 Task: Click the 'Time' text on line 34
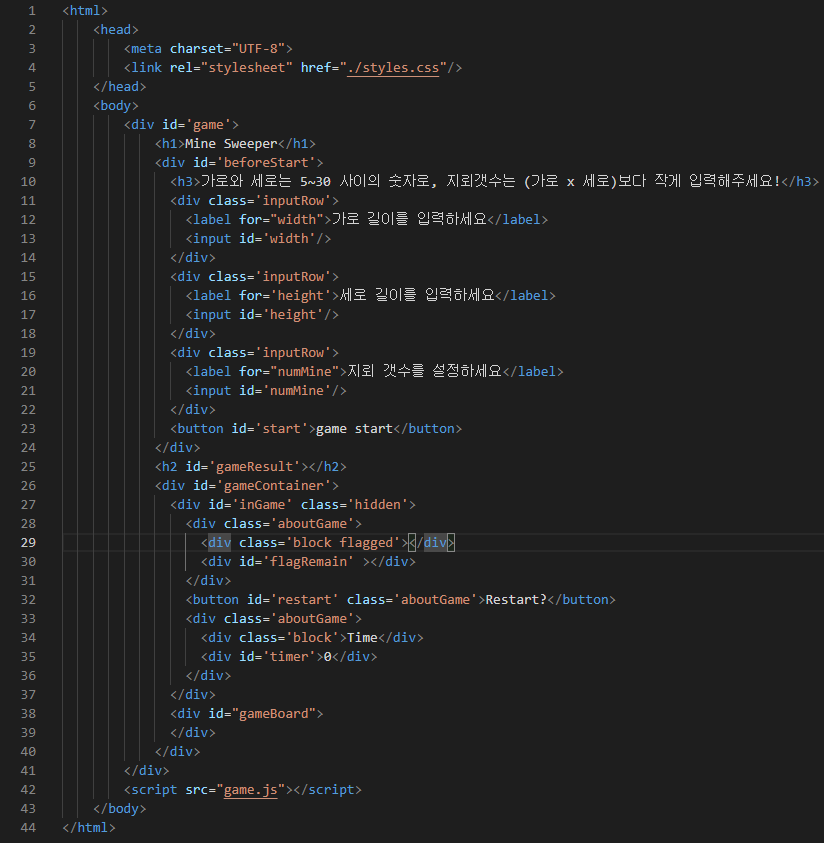(362, 638)
